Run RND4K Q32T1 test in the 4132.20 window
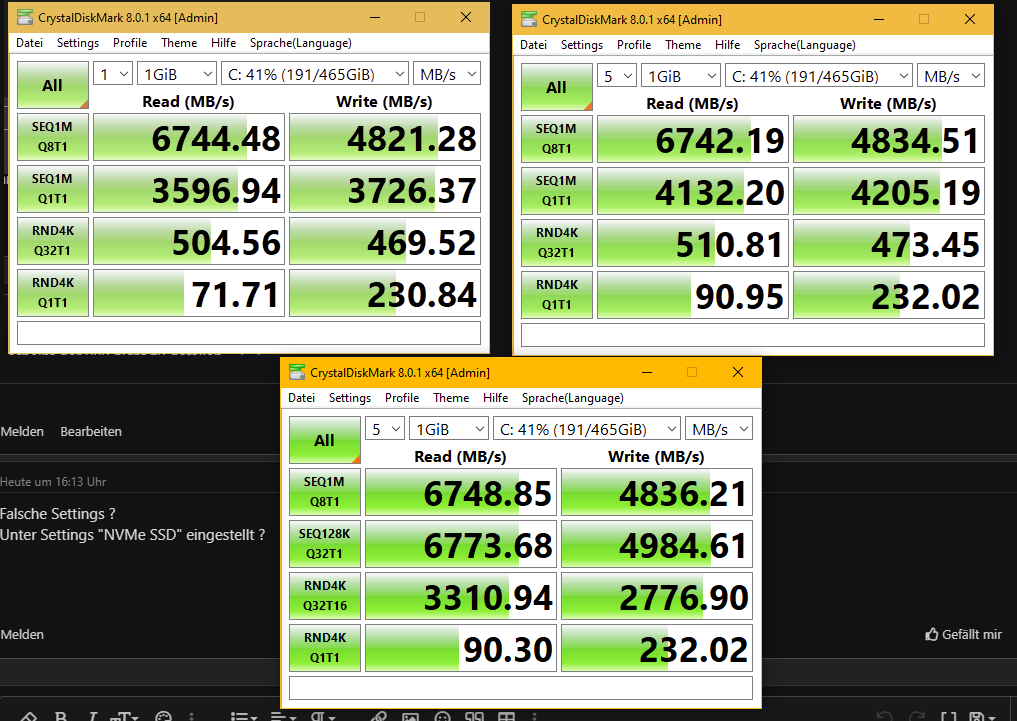The height and width of the screenshot is (721, 1017). tap(556, 242)
